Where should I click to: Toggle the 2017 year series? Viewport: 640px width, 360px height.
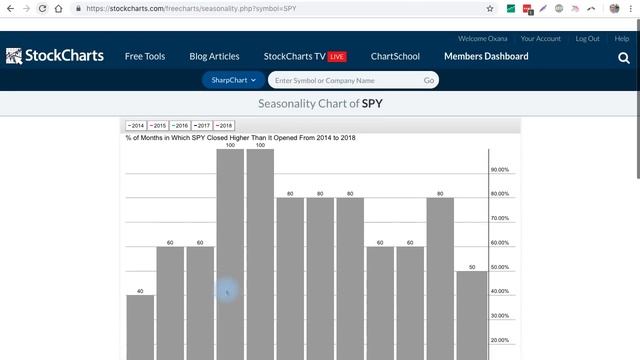(202, 126)
